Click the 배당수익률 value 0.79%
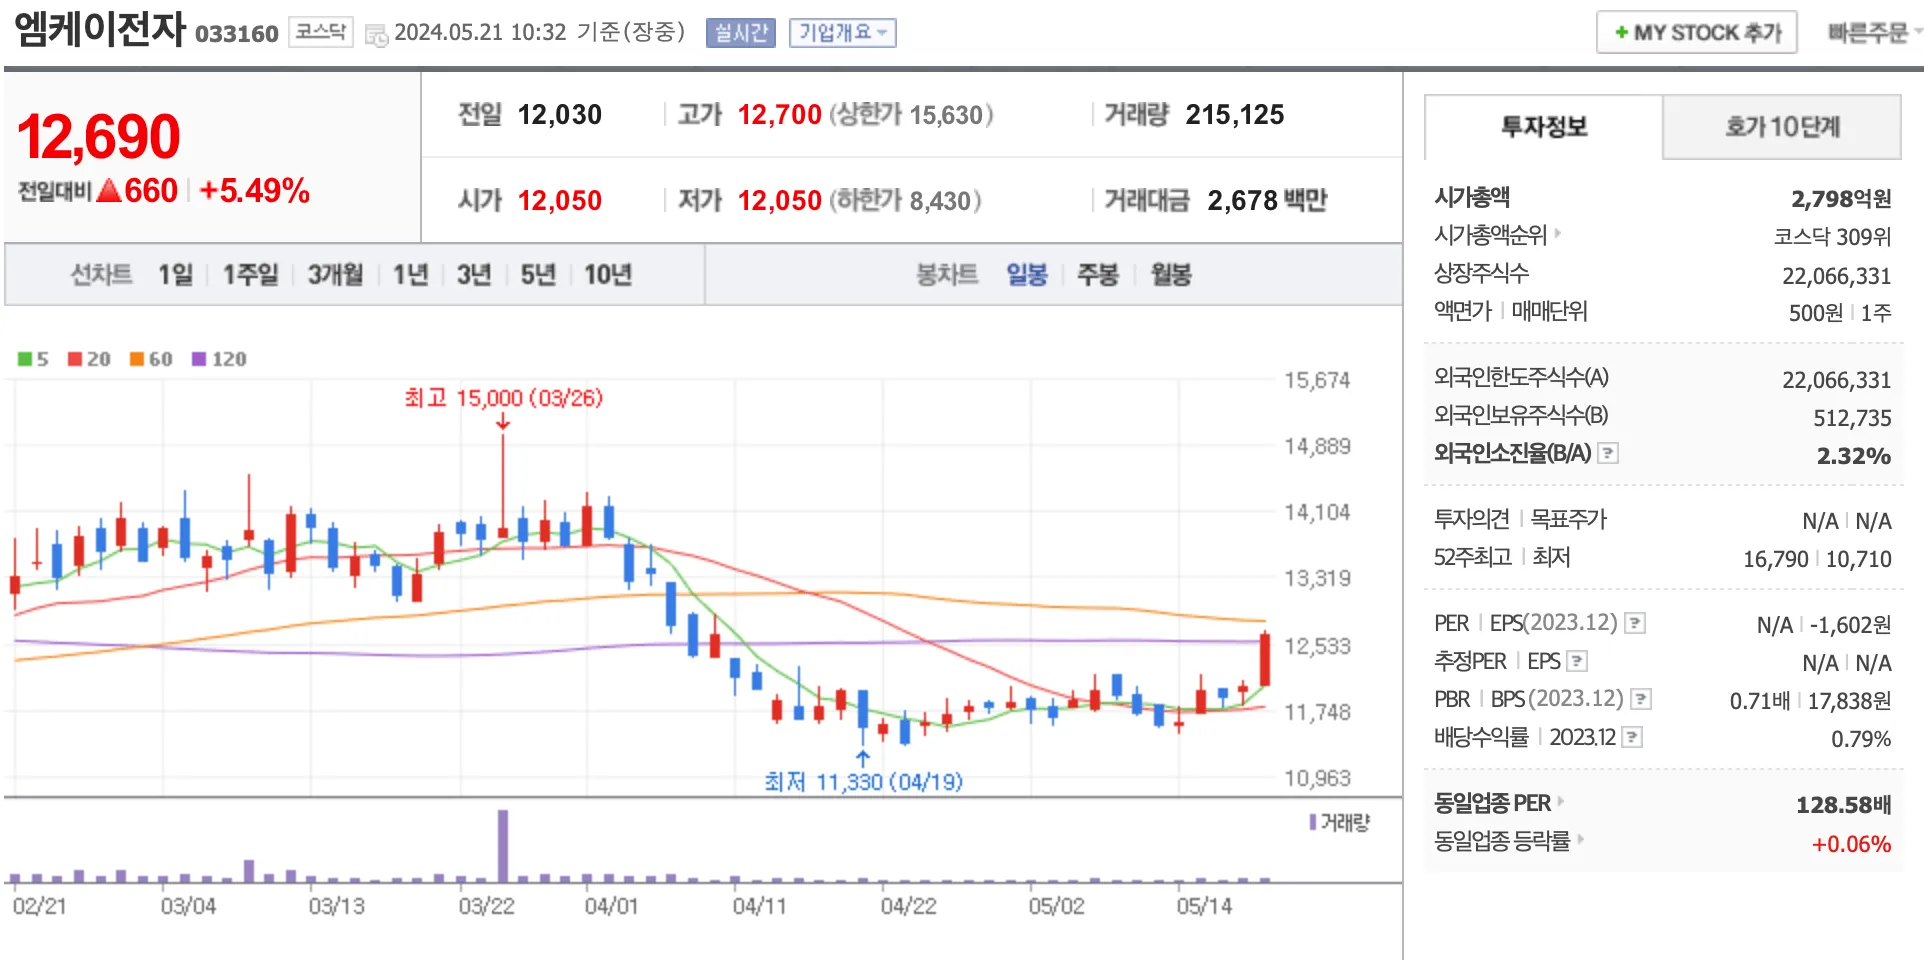The width and height of the screenshot is (1924, 960). [1861, 739]
